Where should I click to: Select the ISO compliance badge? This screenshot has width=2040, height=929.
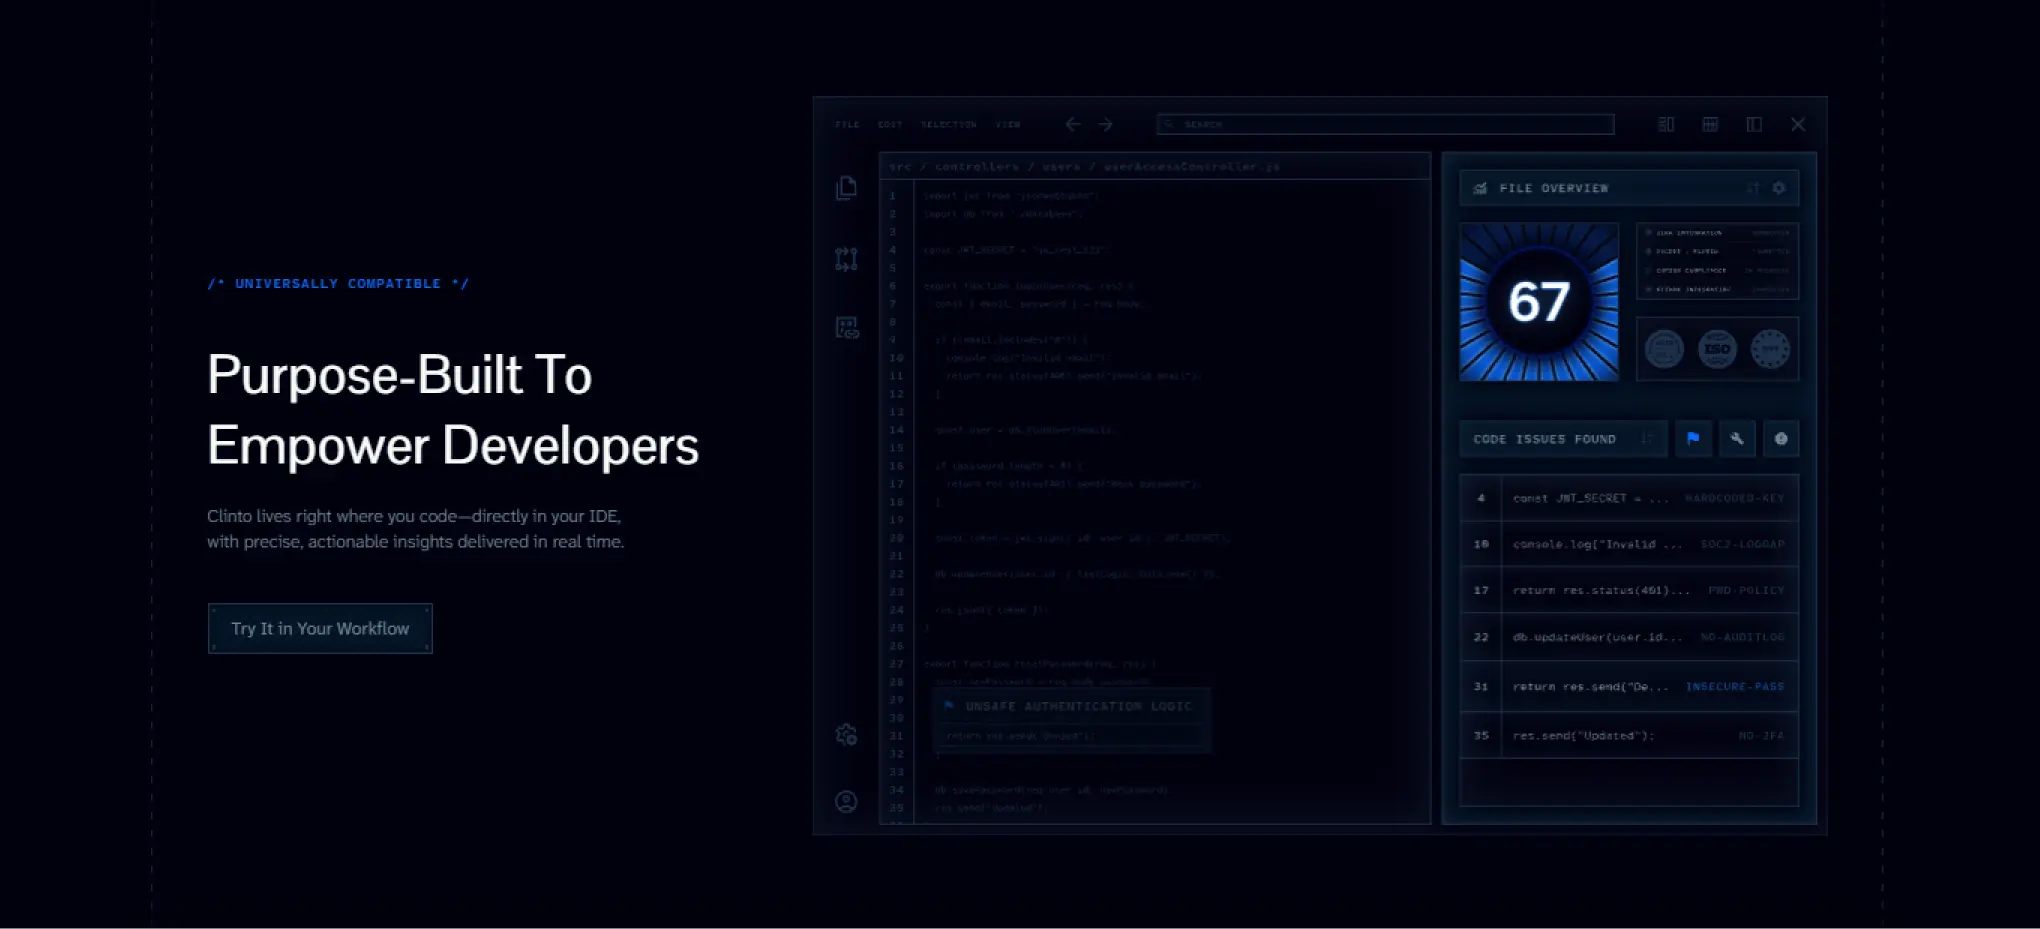click(x=1718, y=349)
